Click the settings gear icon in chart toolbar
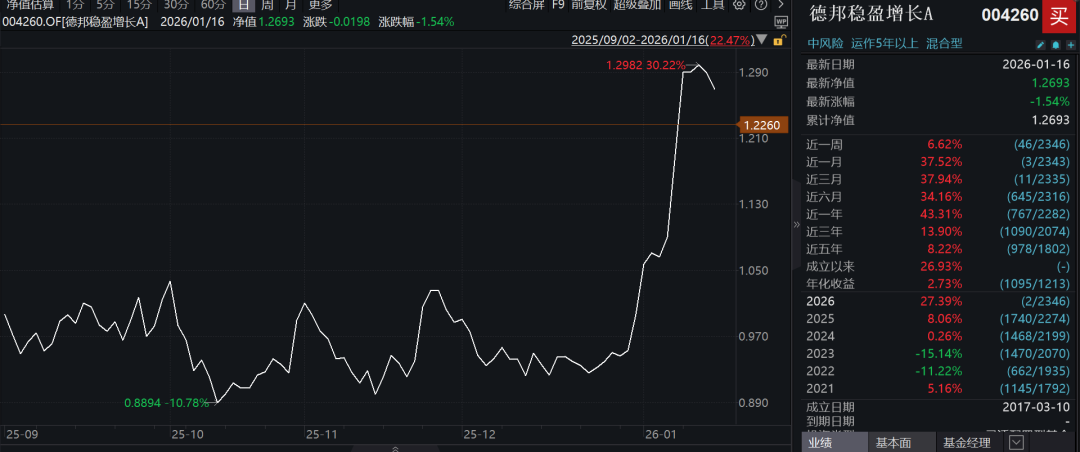This screenshot has width=1080, height=452. click(739, 5)
